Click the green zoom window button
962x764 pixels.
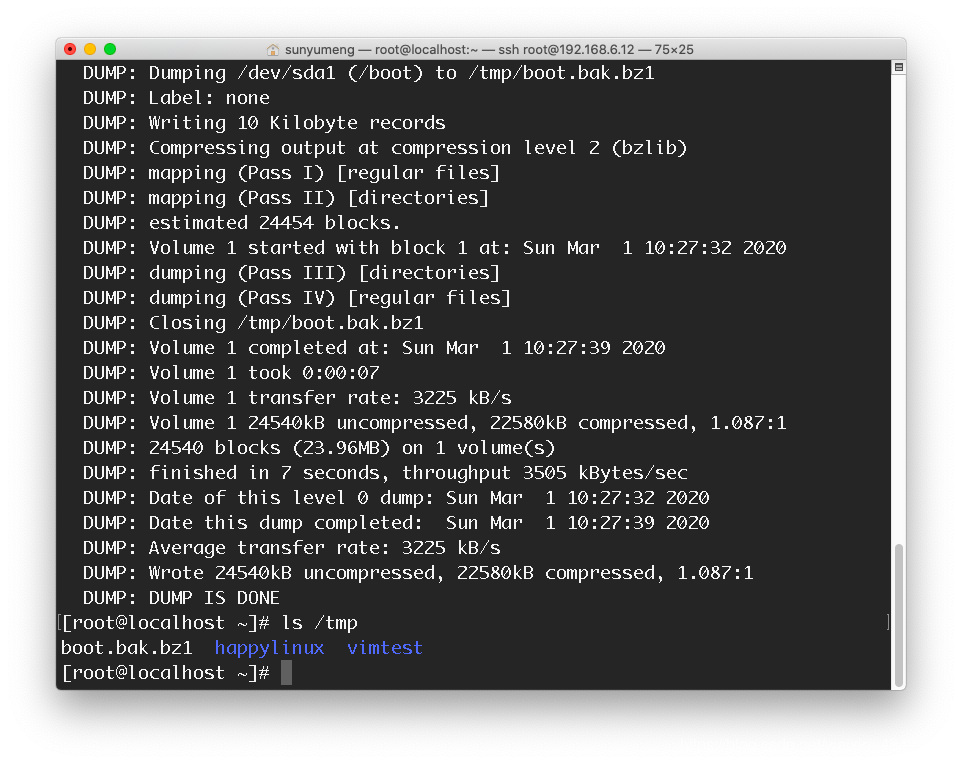tap(110, 49)
